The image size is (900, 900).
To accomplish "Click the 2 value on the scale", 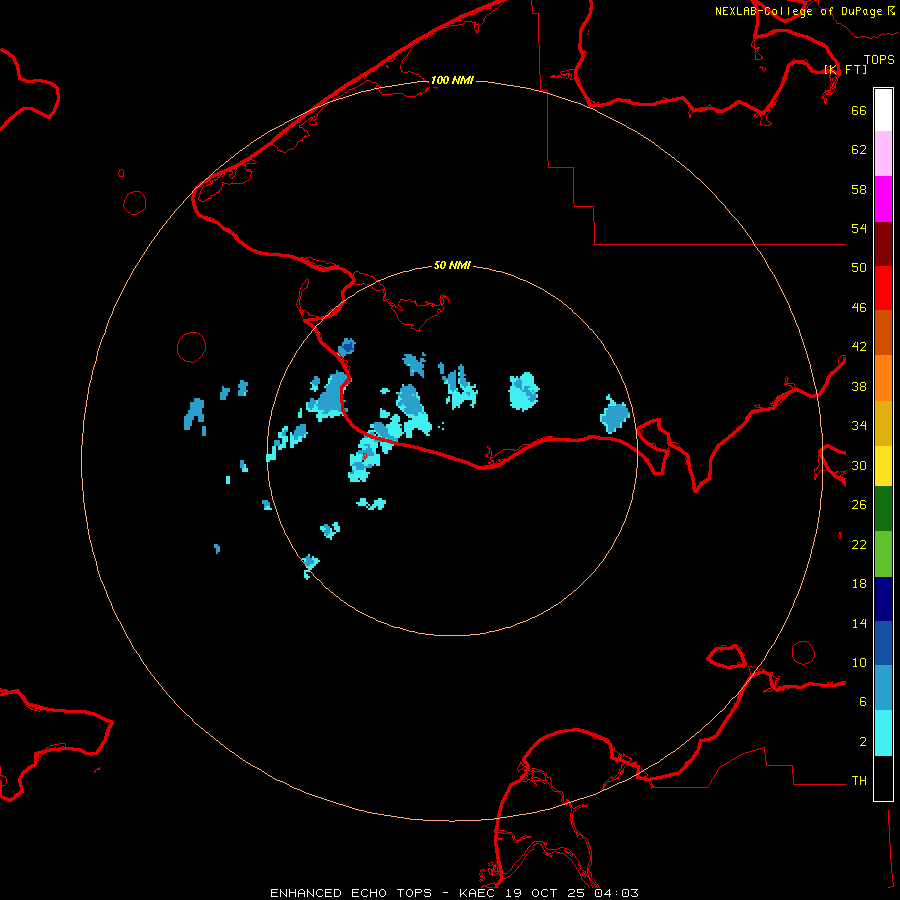I will (863, 742).
